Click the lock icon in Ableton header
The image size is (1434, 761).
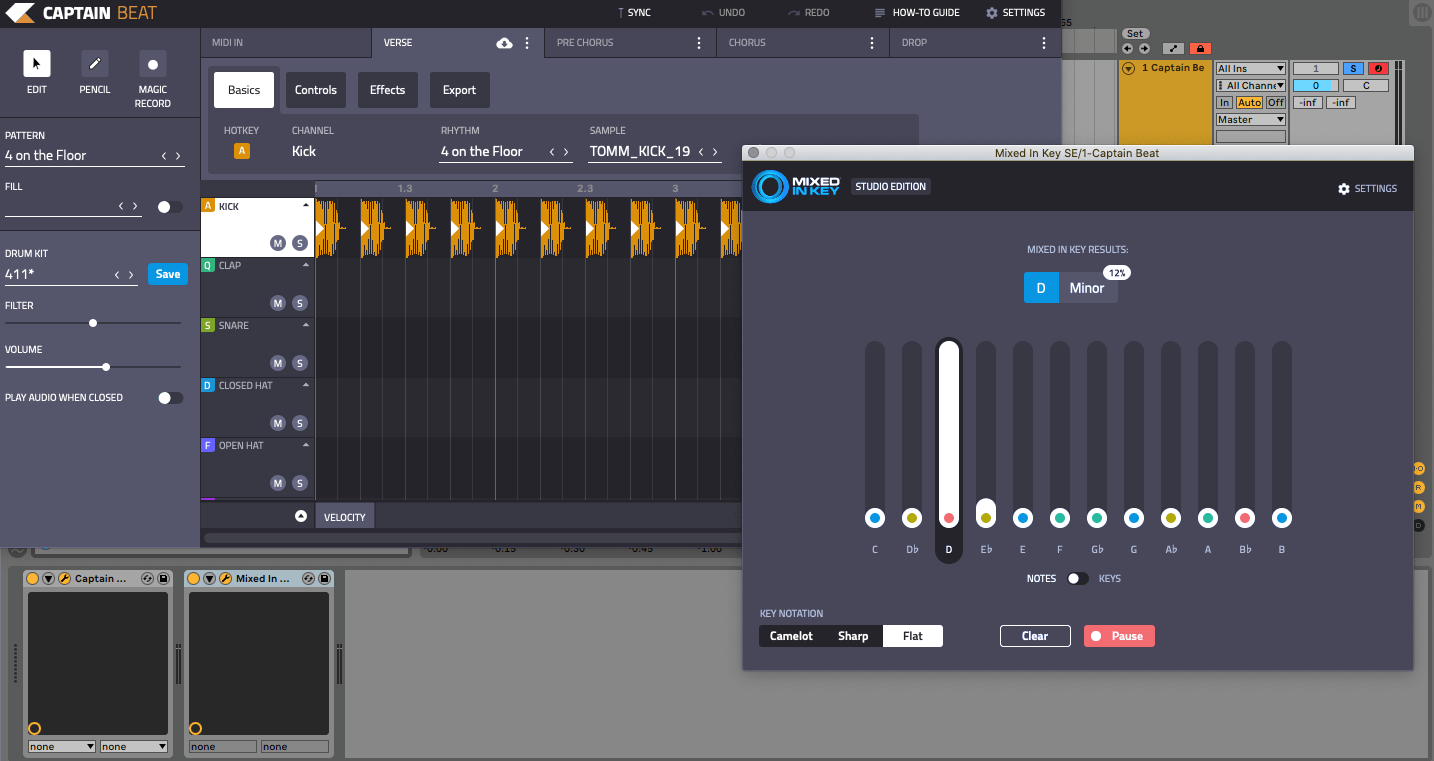coord(1199,48)
